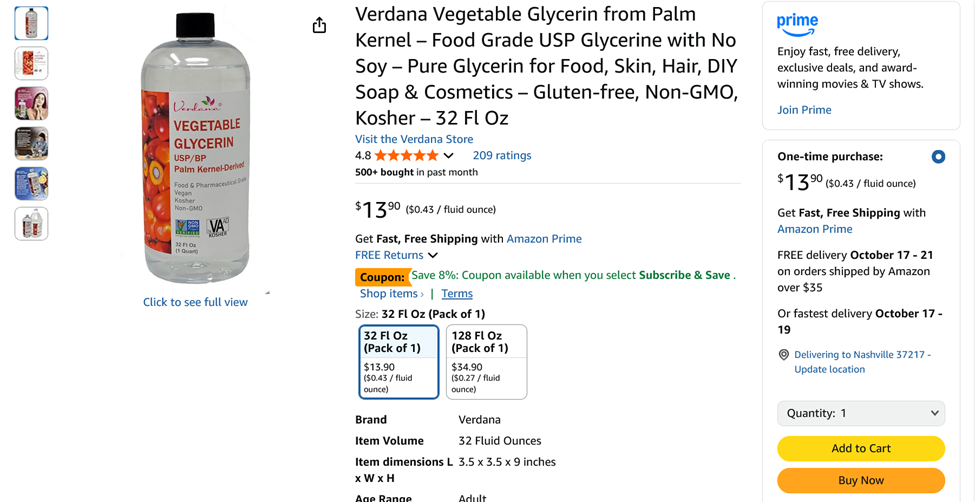
Task: Click the location pin delivery icon
Action: pos(784,355)
